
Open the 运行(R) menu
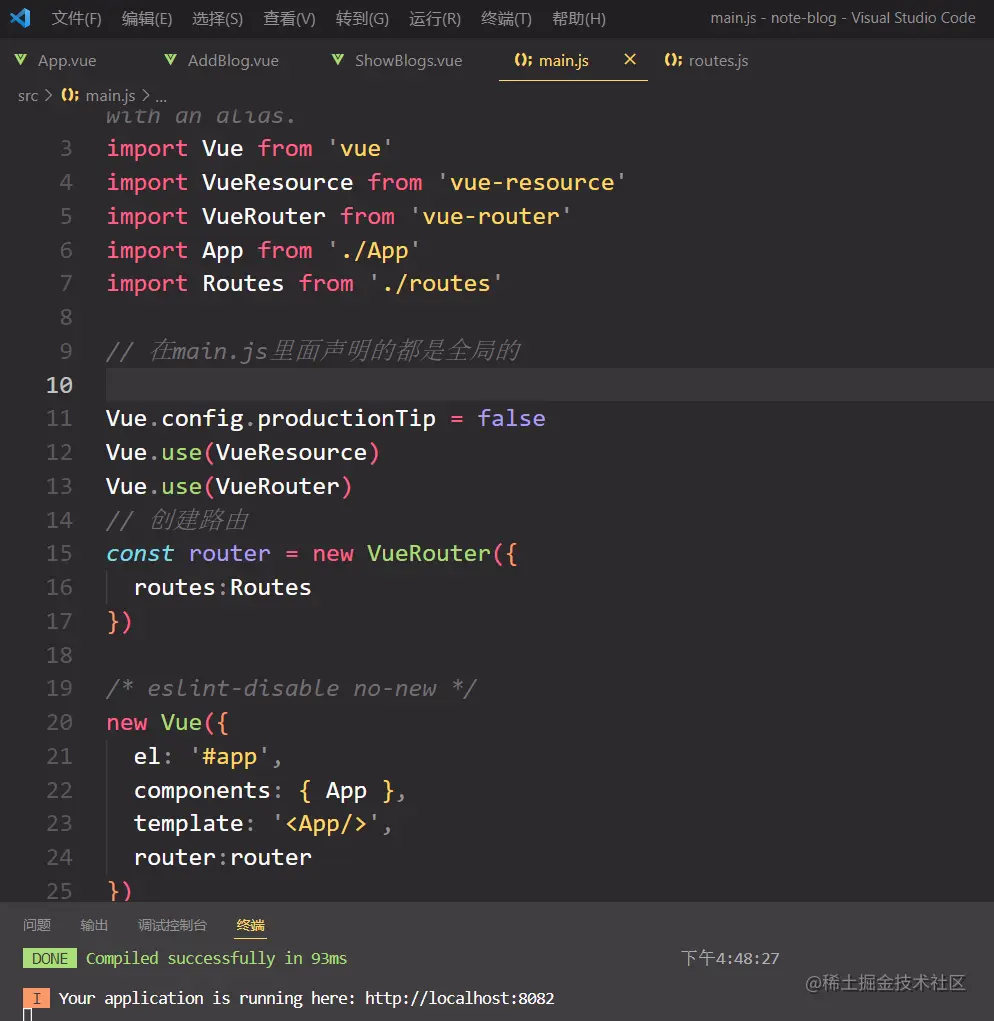point(434,18)
